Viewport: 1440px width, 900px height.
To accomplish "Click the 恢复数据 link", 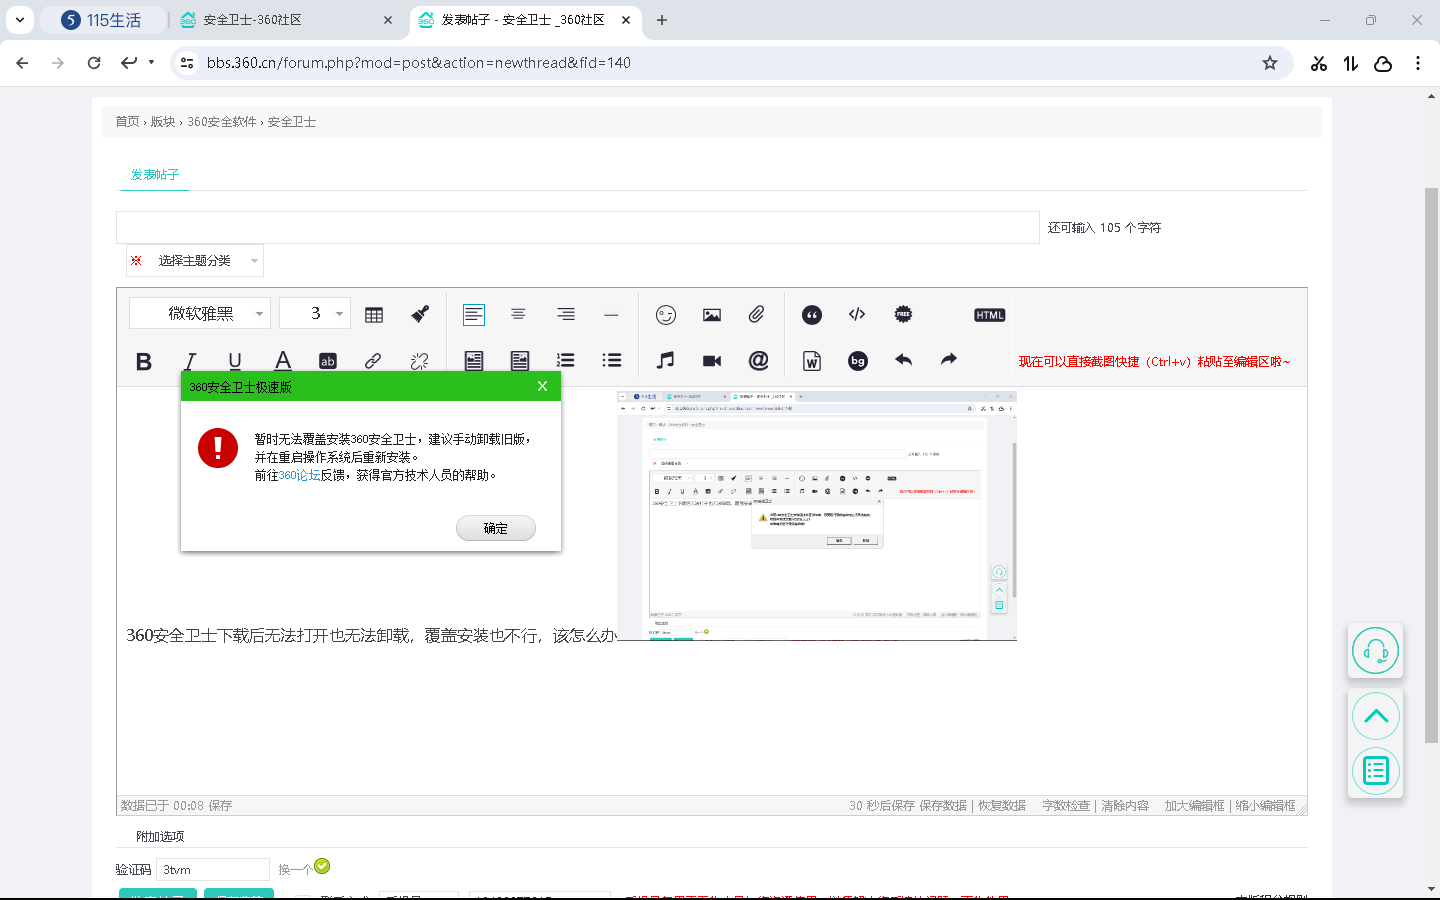I will (x=1002, y=806).
